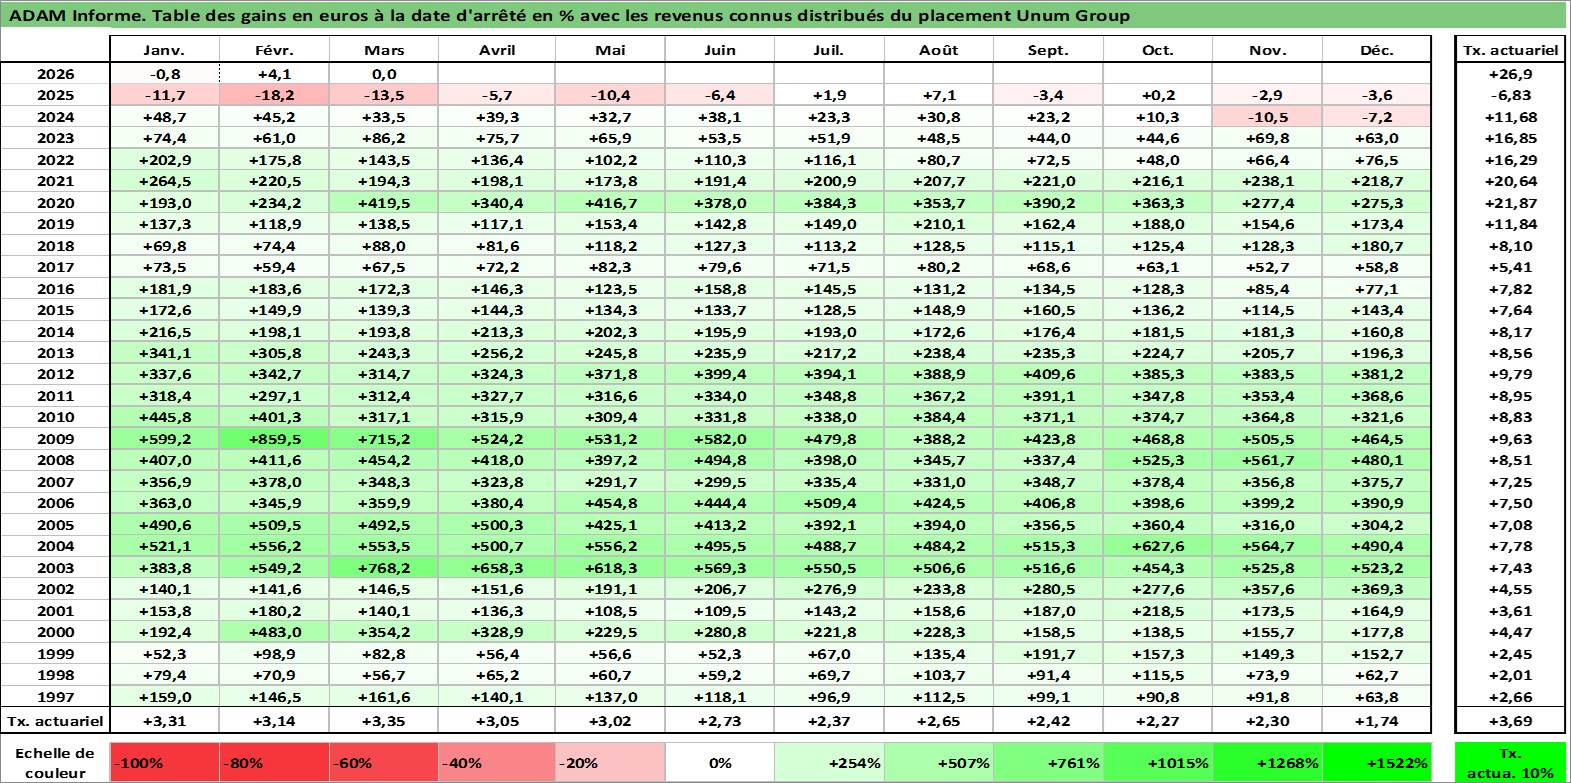Click cell '+63,8' for Déc. 1997
1571x783 pixels.
(x=1377, y=697)
